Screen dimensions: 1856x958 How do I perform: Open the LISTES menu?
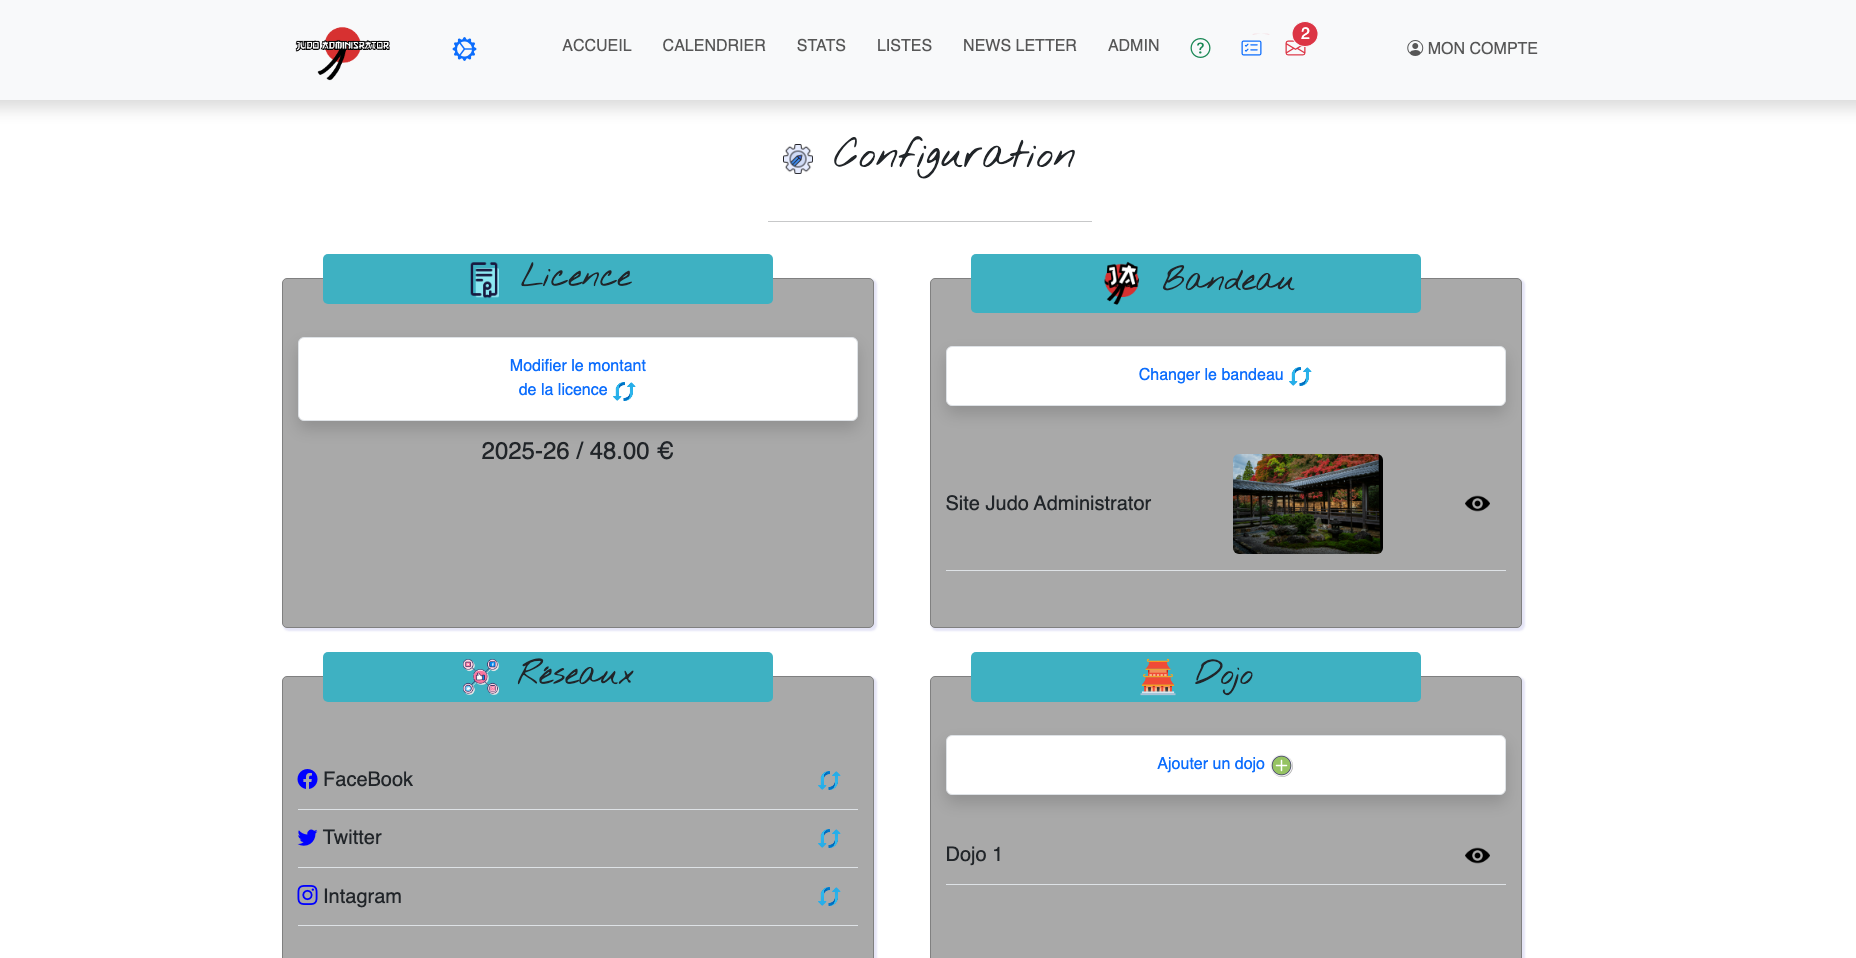tap(904, 46)
